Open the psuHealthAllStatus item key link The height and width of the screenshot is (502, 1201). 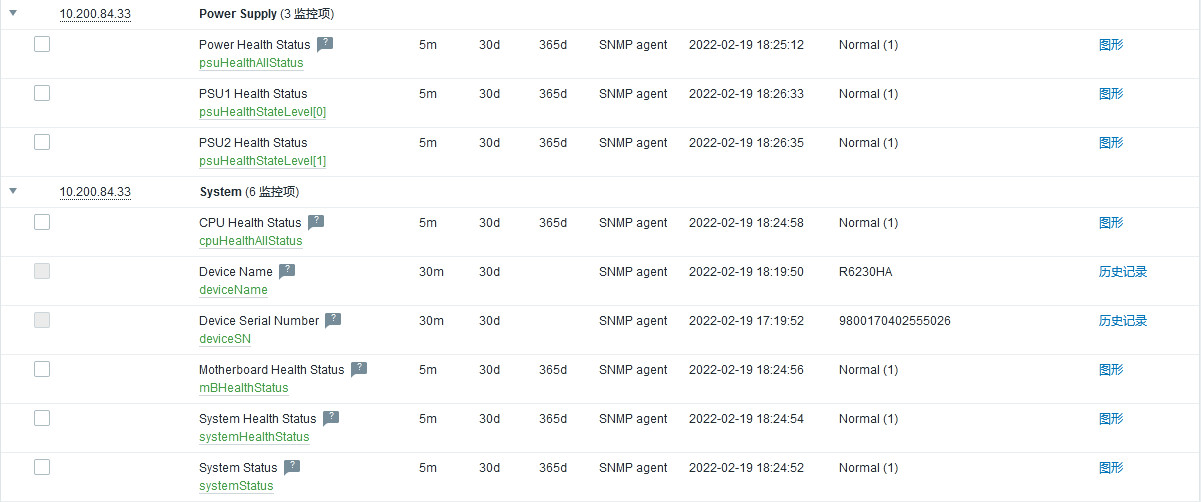pyautogui.click(x=251, y=63)
